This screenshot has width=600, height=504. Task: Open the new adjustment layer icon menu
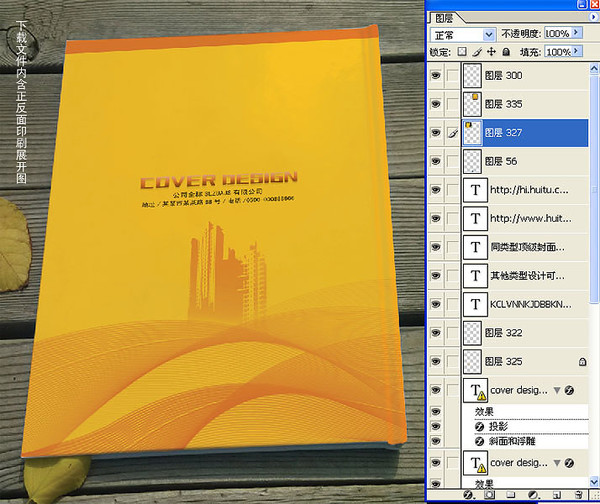(x=533, y=495)
